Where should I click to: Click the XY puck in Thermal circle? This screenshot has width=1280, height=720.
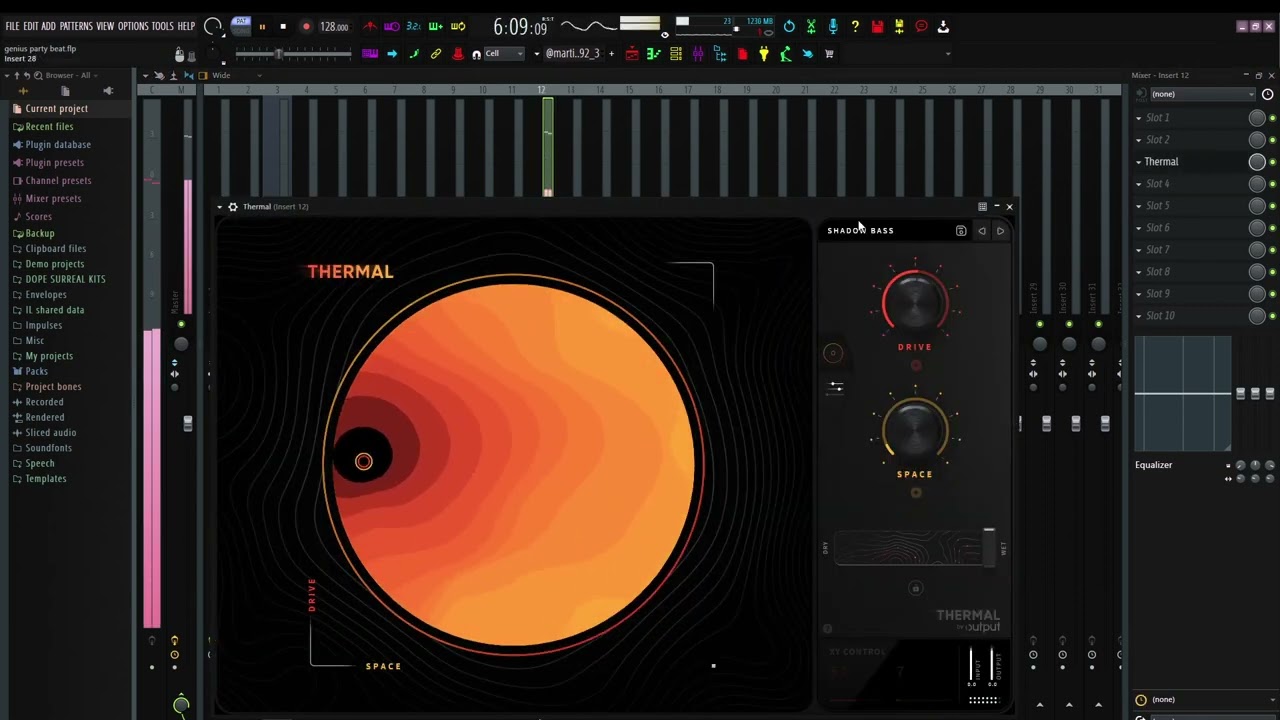point(364,461)
